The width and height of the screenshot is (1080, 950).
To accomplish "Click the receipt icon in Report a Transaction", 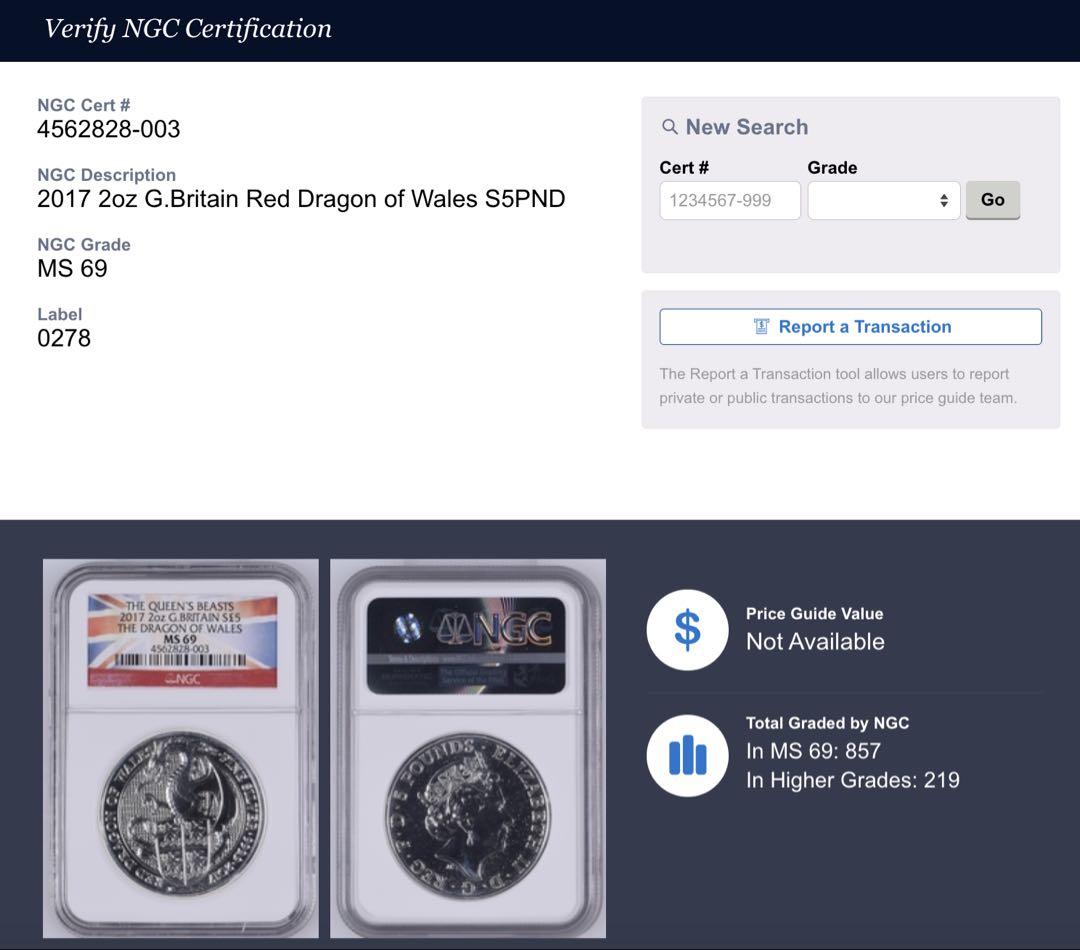I will pyautogui.click(x=761, y=327).
